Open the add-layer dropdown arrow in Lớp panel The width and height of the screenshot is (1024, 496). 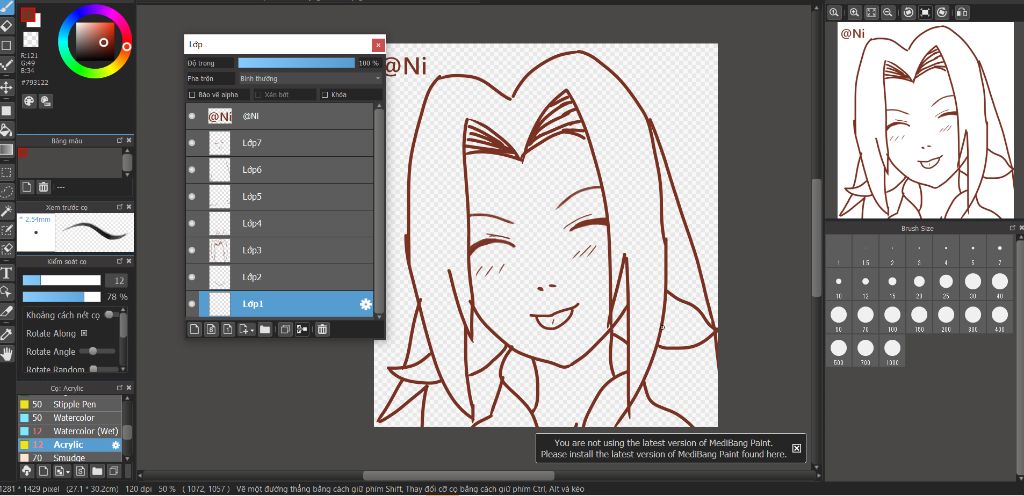252,331
